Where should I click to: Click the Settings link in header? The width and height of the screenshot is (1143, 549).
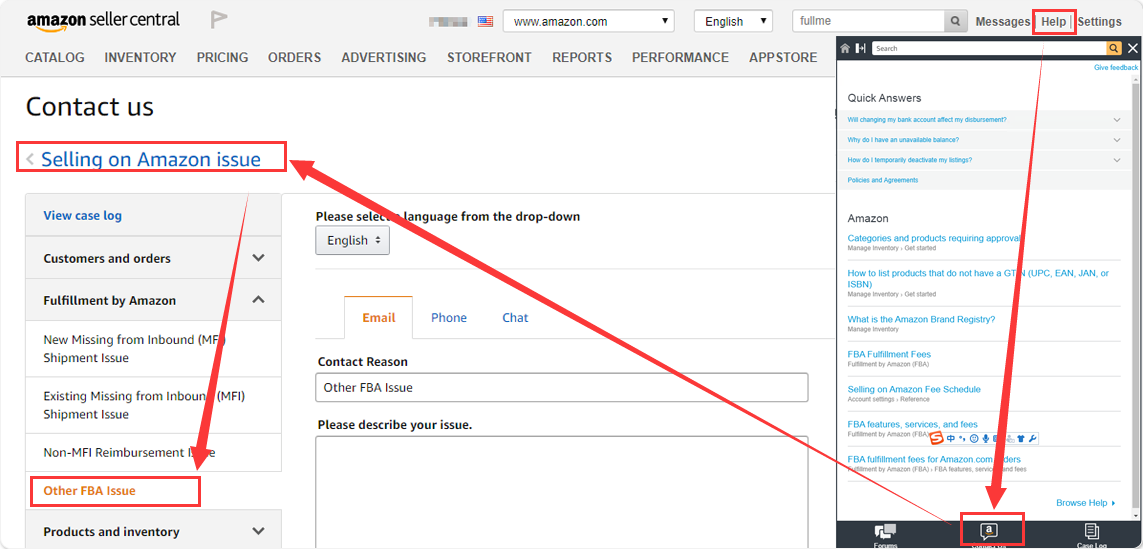(1099, 22)
